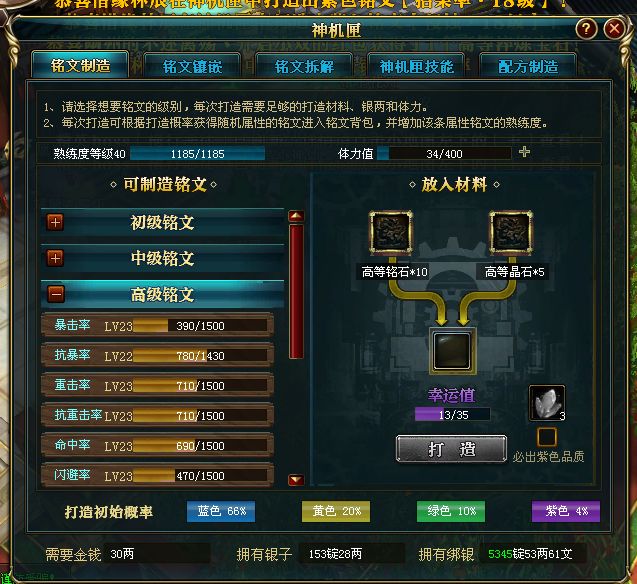The image size is (637, 584).
Task: Select the 闪避率 LV23 inscription row
Action: pyautogui.click(x=158, y=475)
